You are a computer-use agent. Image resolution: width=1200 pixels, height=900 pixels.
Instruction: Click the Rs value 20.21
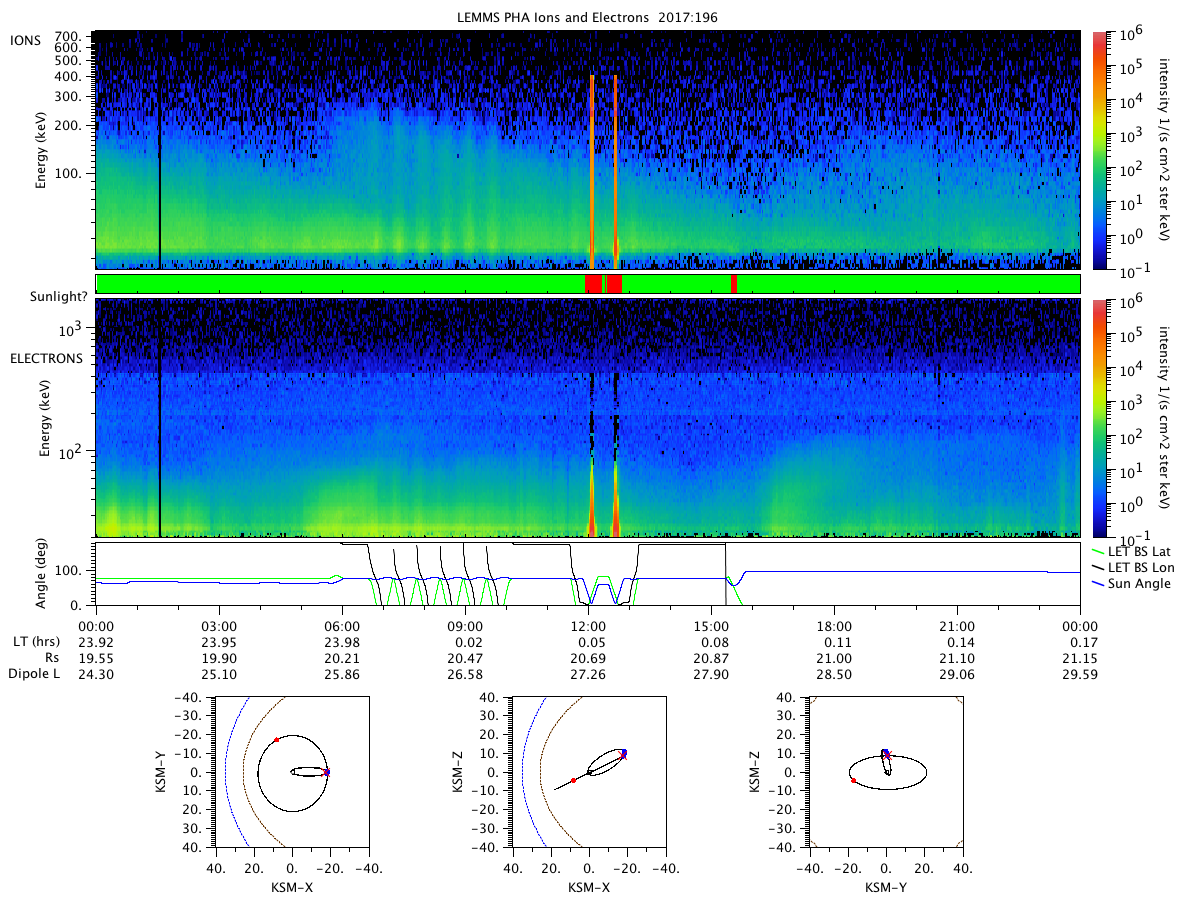click(342, 659)
